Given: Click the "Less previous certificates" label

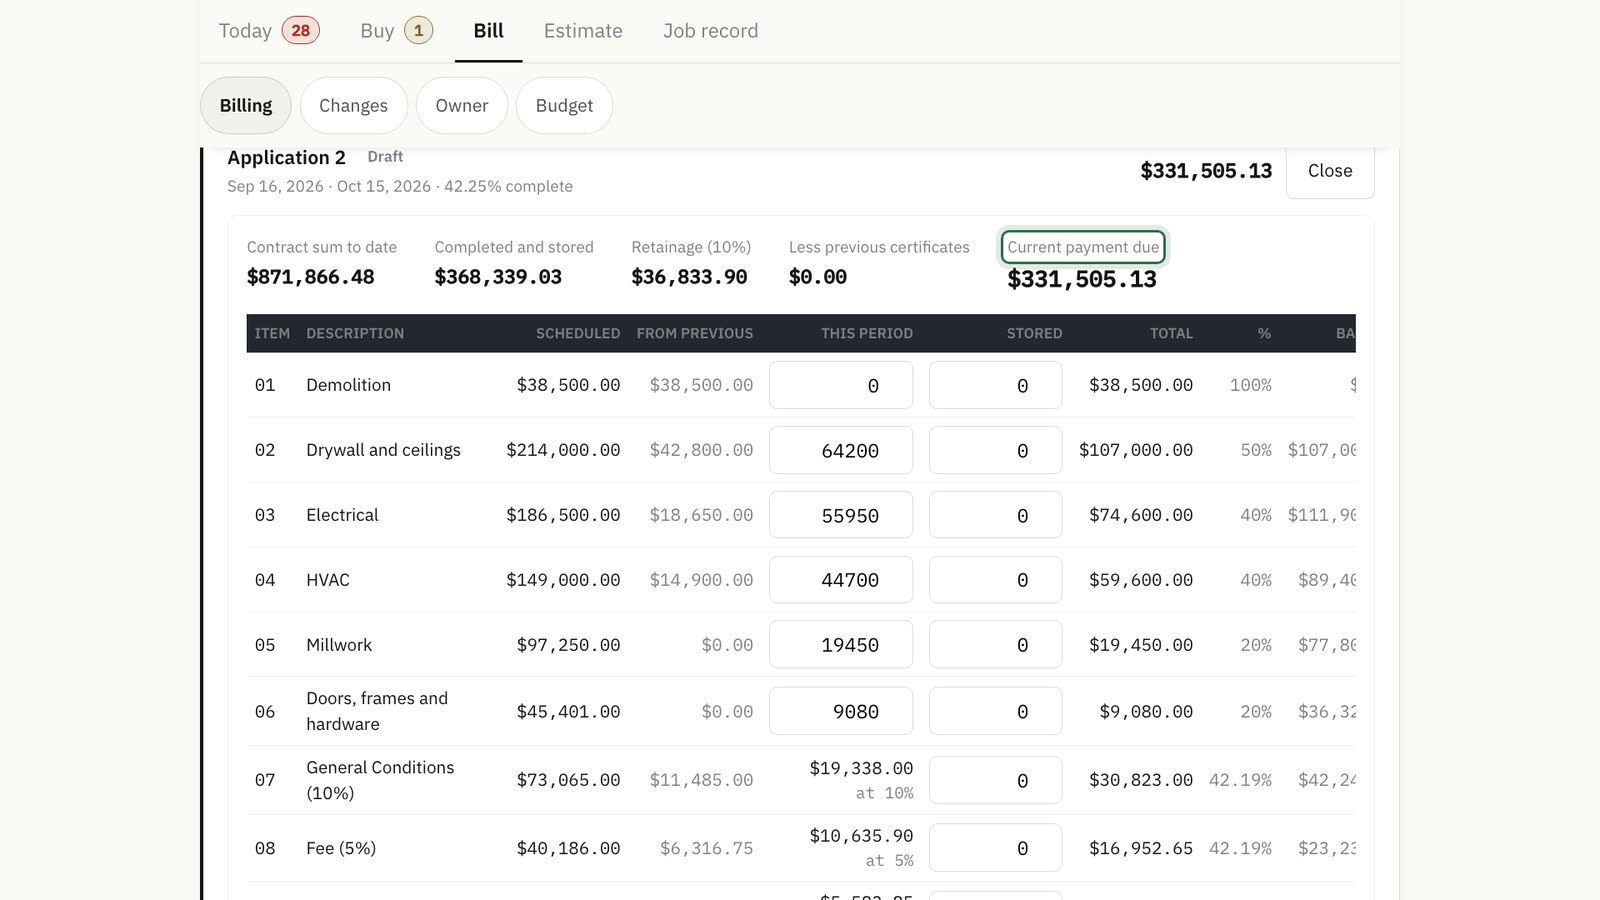Looking at the screenshot, I should pyautogui.click(x=879, y=247).
